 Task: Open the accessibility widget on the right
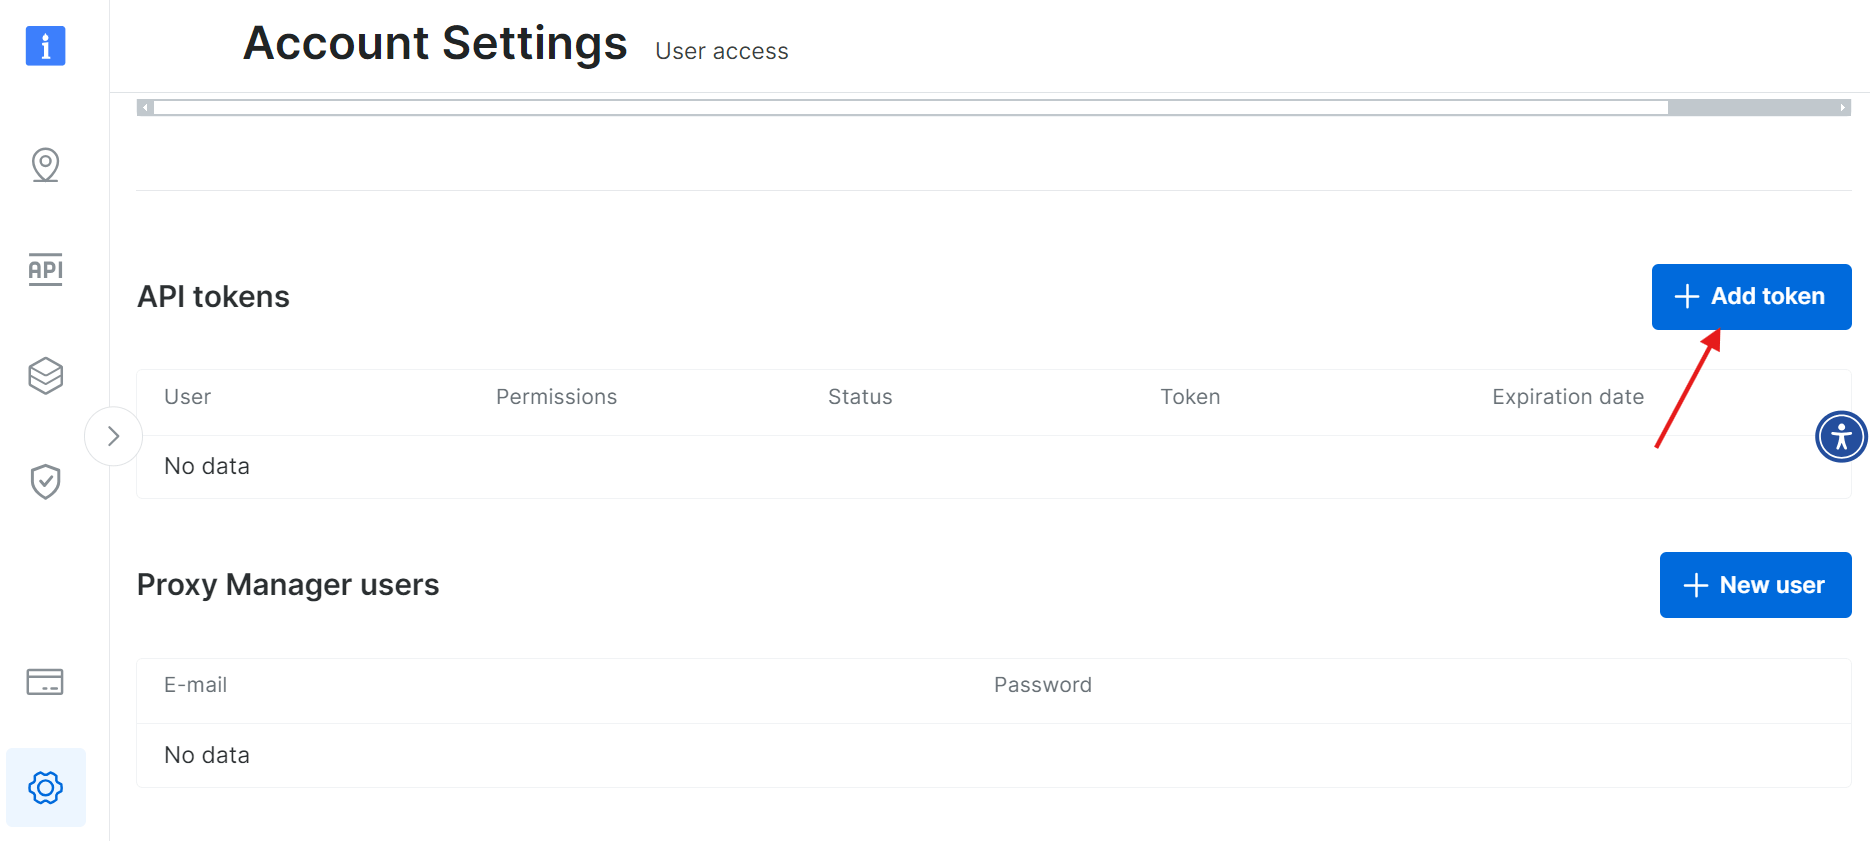[x=1841, y=436]
